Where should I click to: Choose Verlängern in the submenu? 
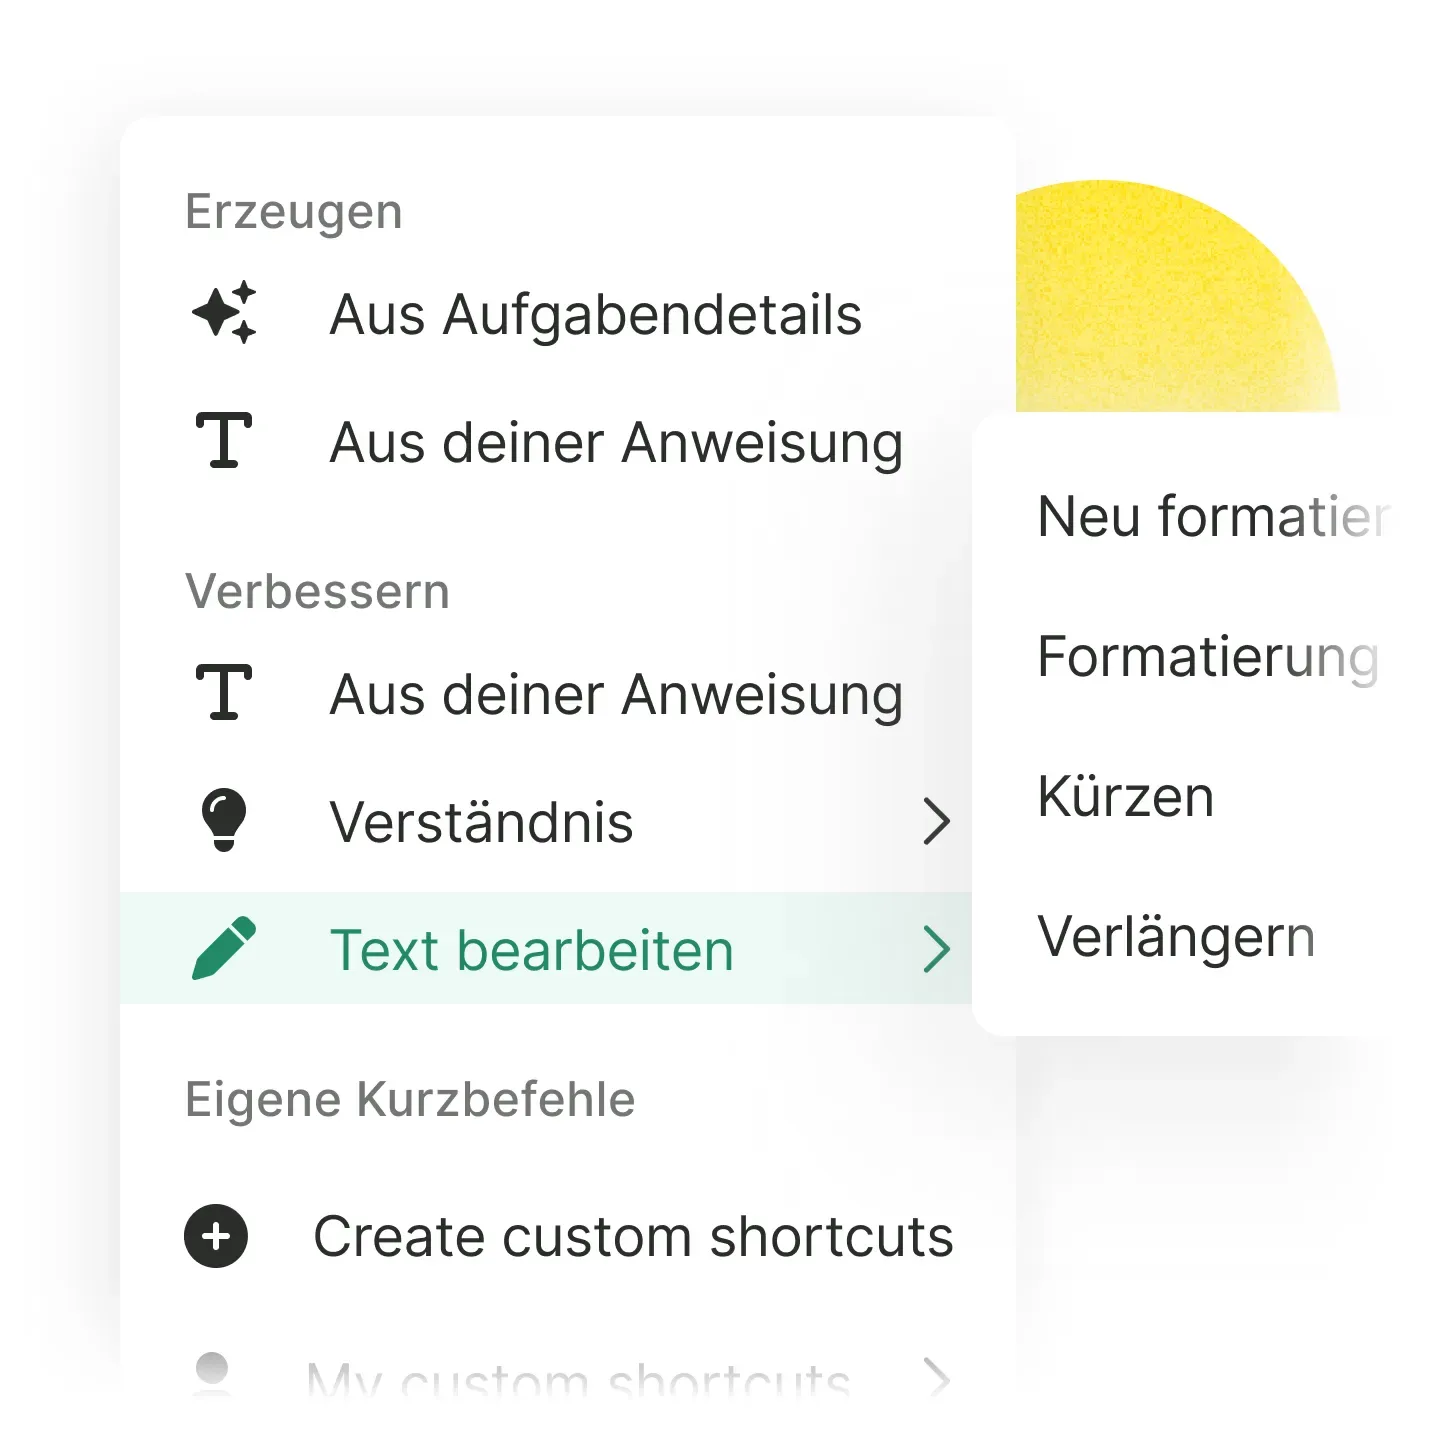[1176, 937]
